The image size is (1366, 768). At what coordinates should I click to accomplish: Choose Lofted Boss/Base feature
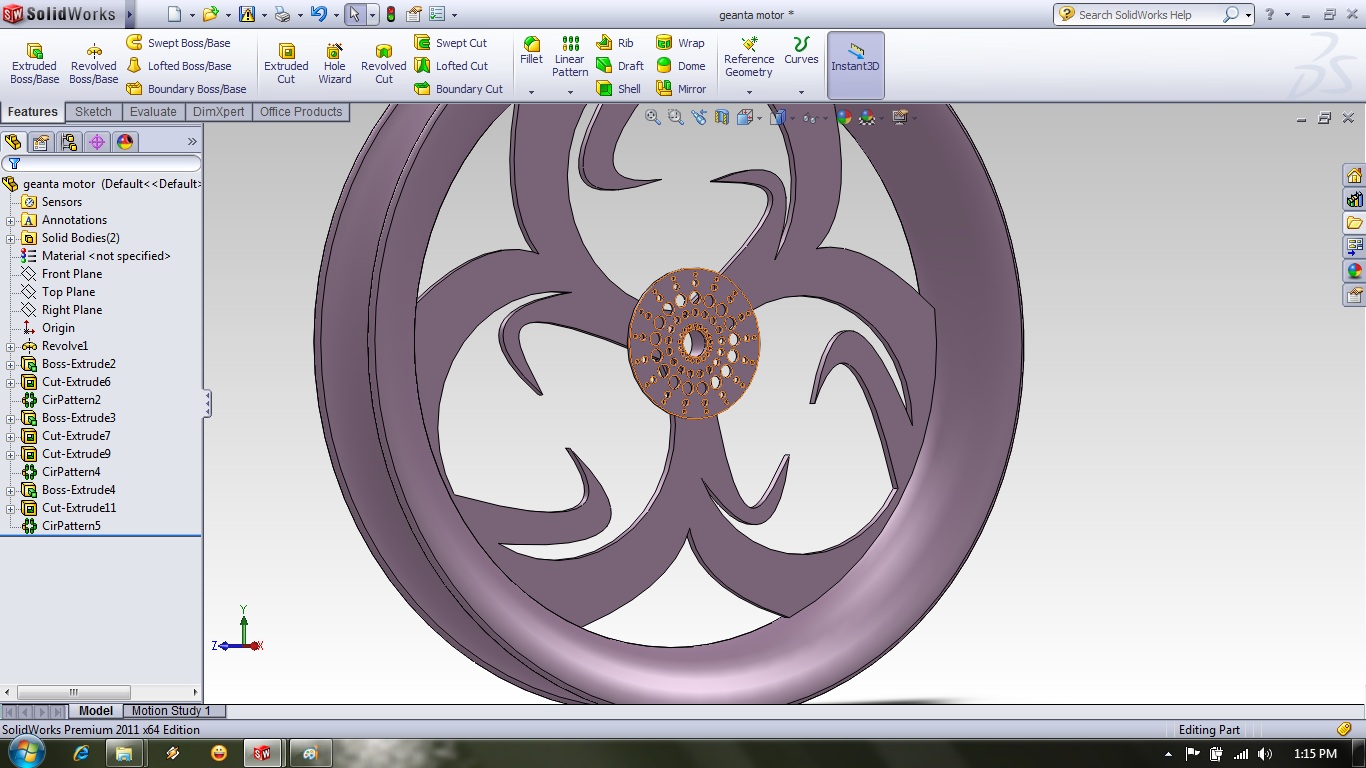[x=179, y=66]
